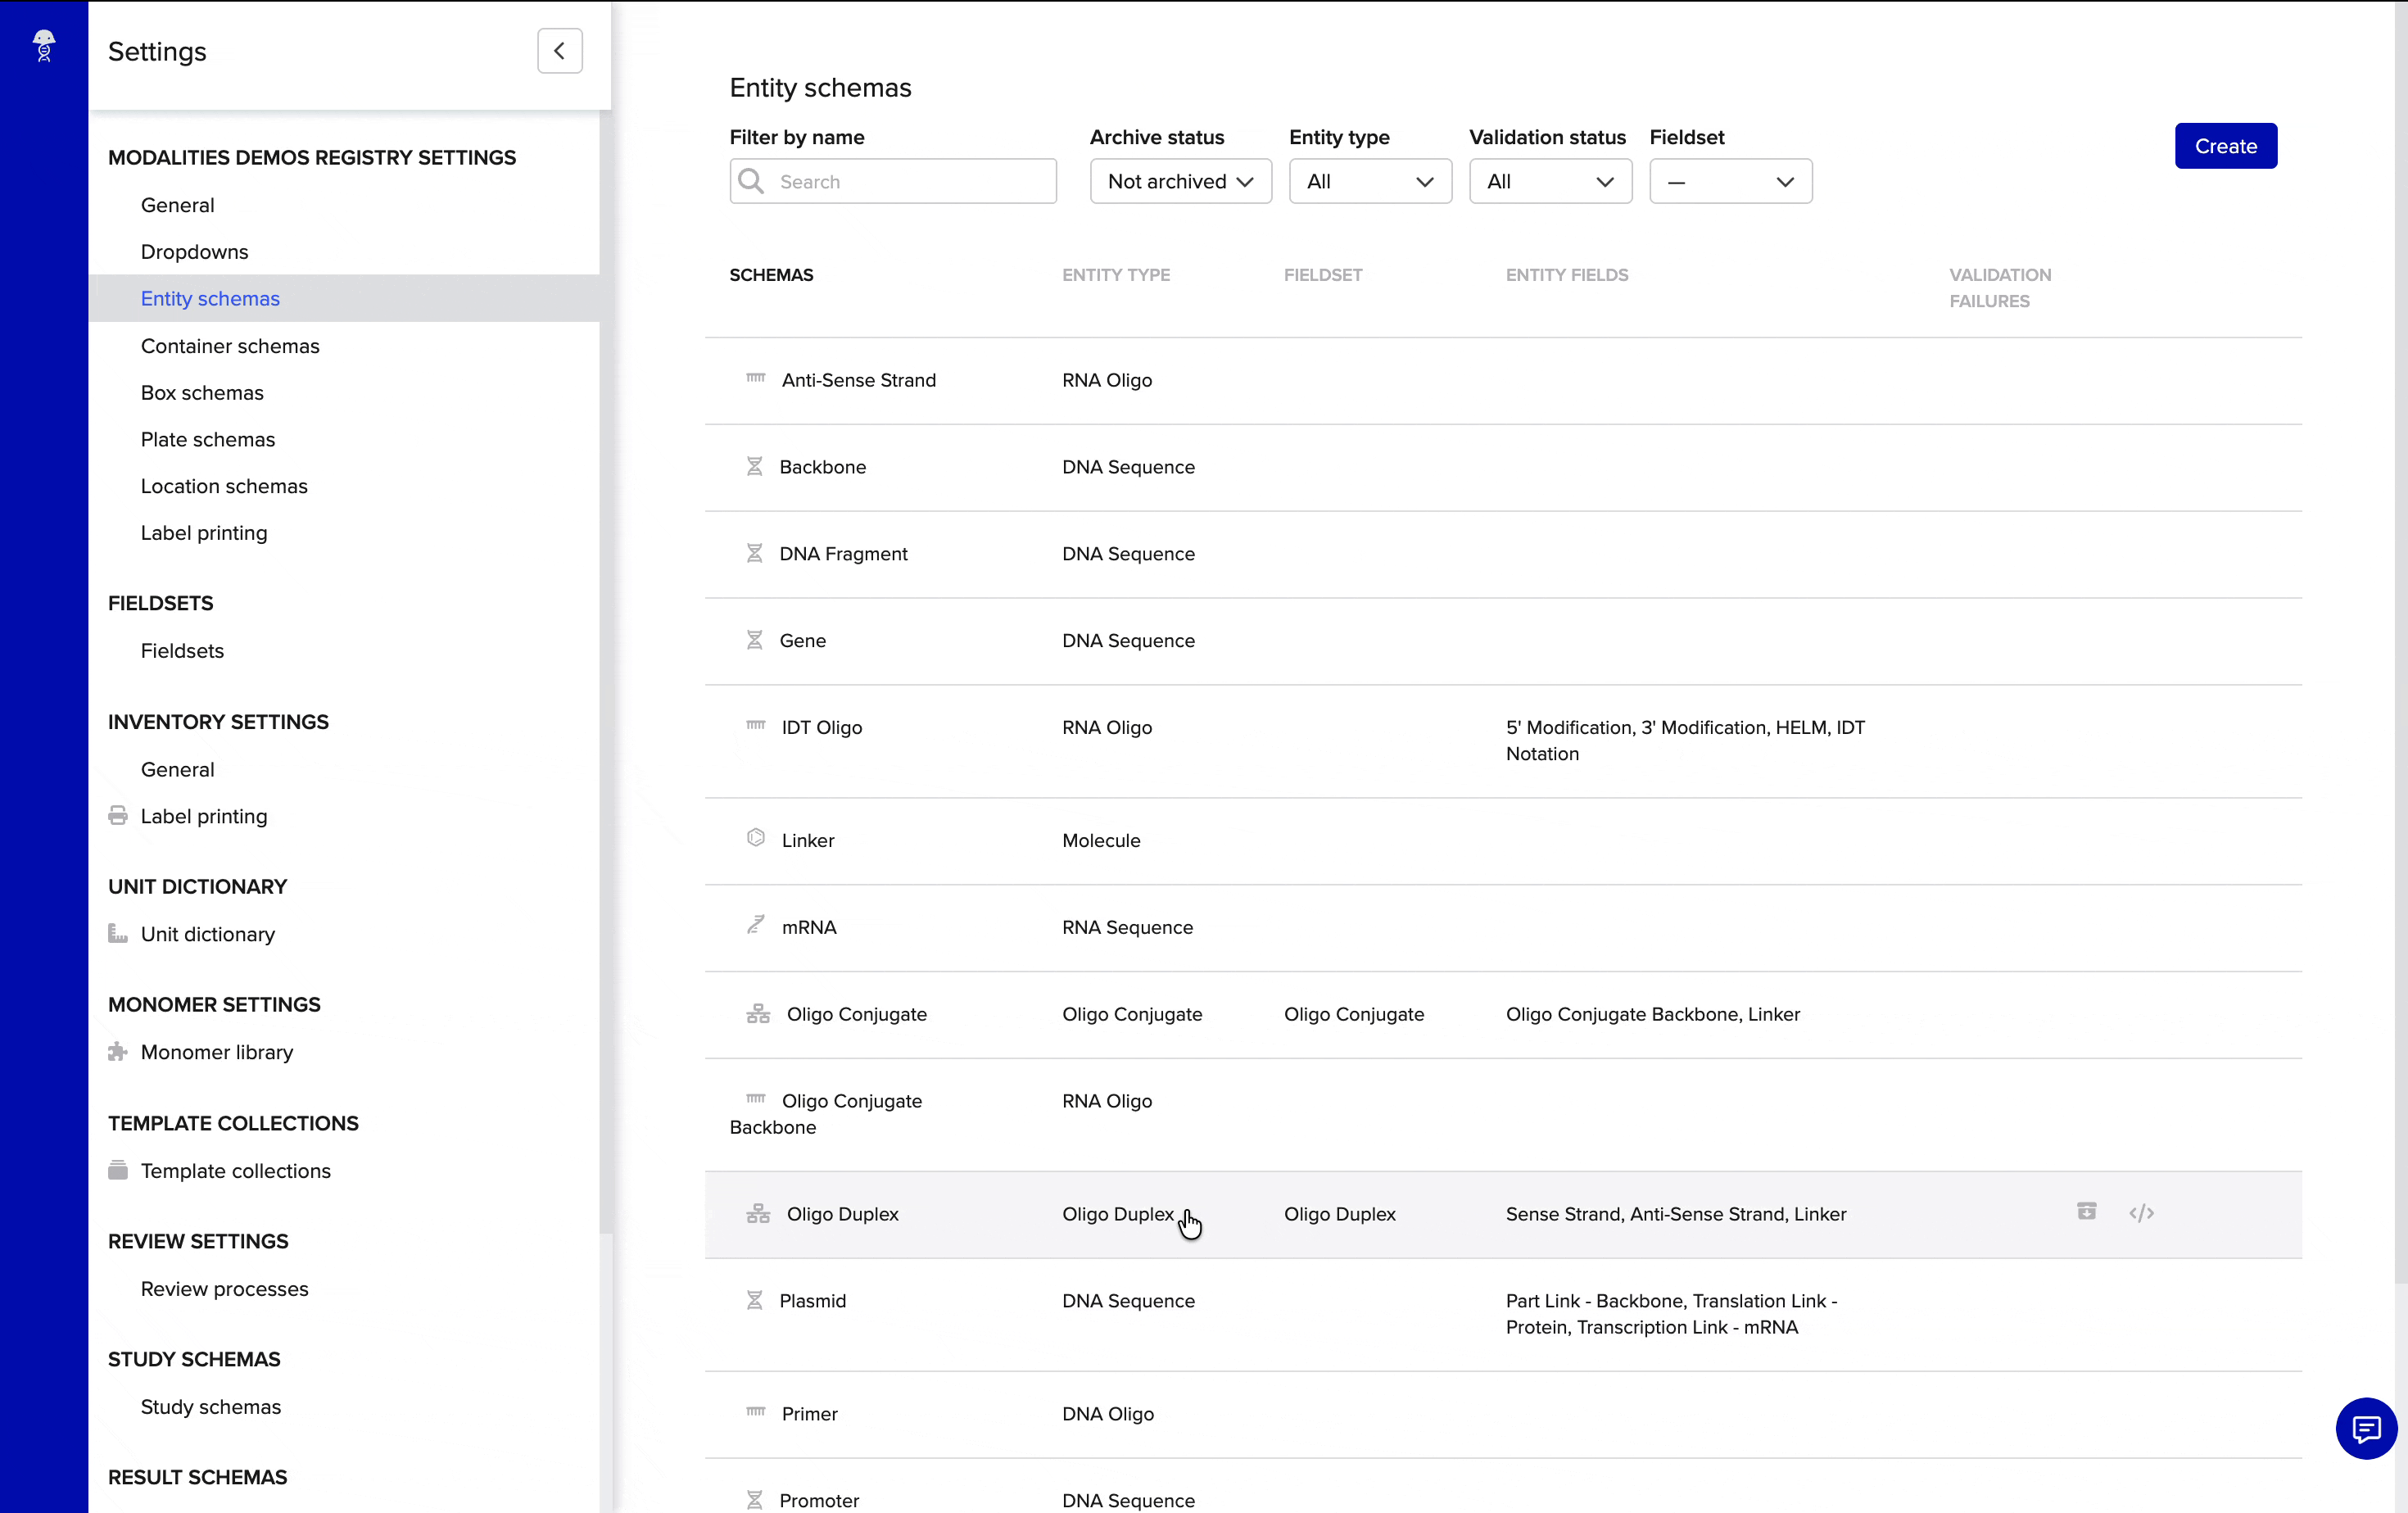Open code view for Oligo Duplex
This screenshot has width=2408, height=1513.
2141,1213
